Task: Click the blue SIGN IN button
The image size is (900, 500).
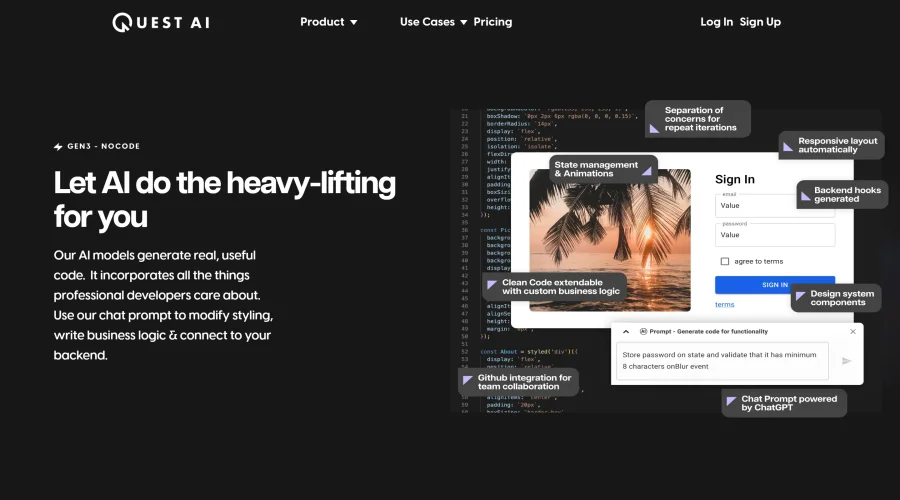Action: 775,285
